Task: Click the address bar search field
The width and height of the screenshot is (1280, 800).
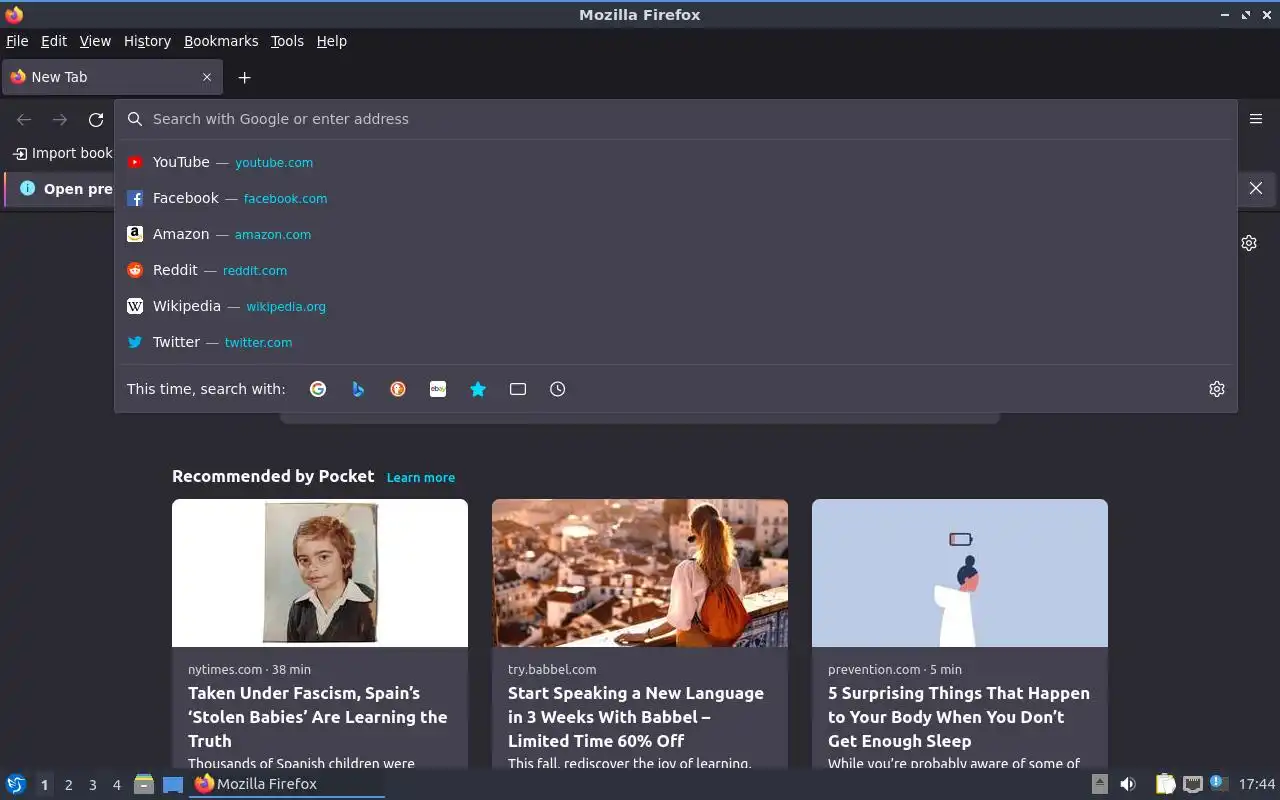Action: pyautogui.click(x=676, y=119)
